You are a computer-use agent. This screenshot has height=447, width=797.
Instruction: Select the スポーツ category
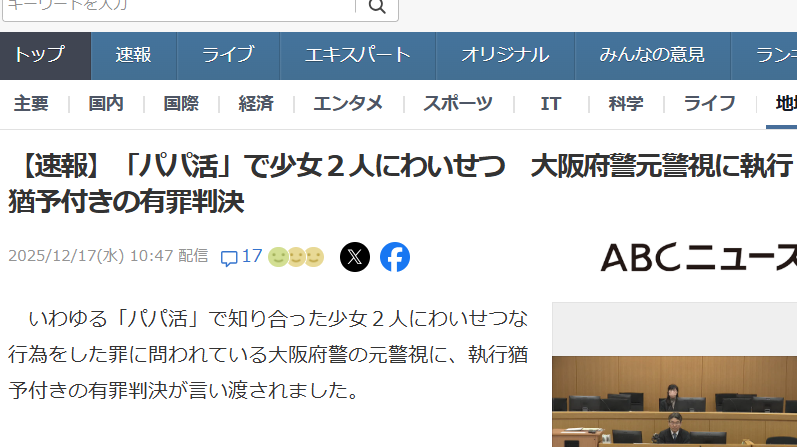click(458, 104)
